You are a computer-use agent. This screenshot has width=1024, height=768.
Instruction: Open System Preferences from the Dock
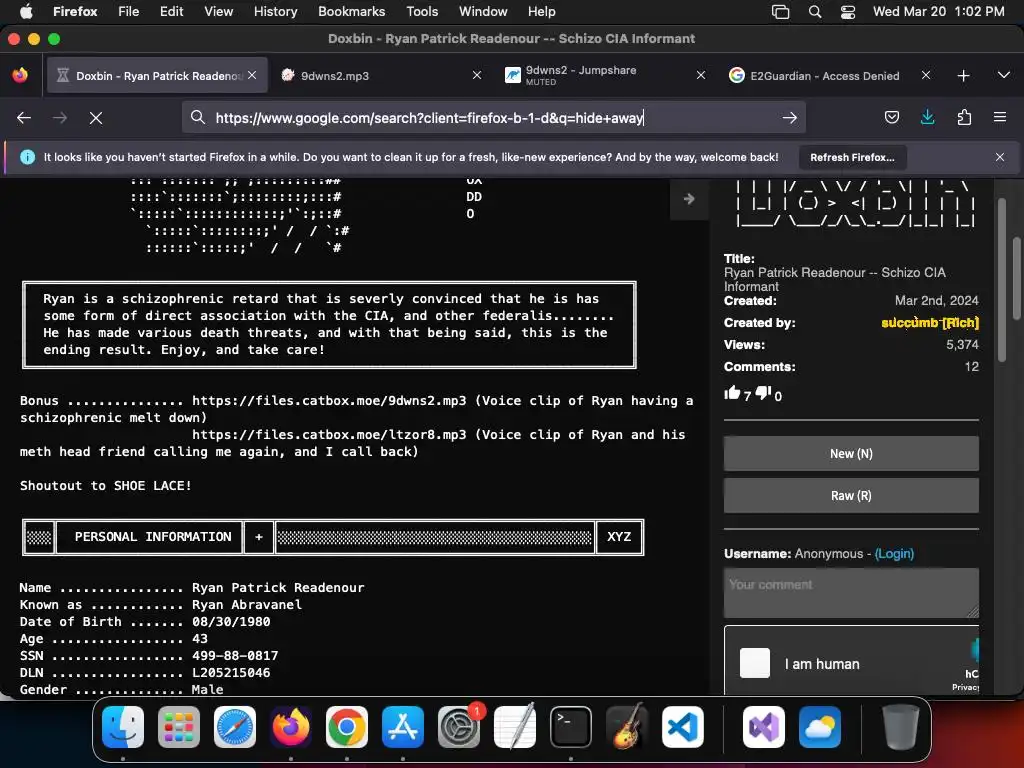click(x=459, y=727)
